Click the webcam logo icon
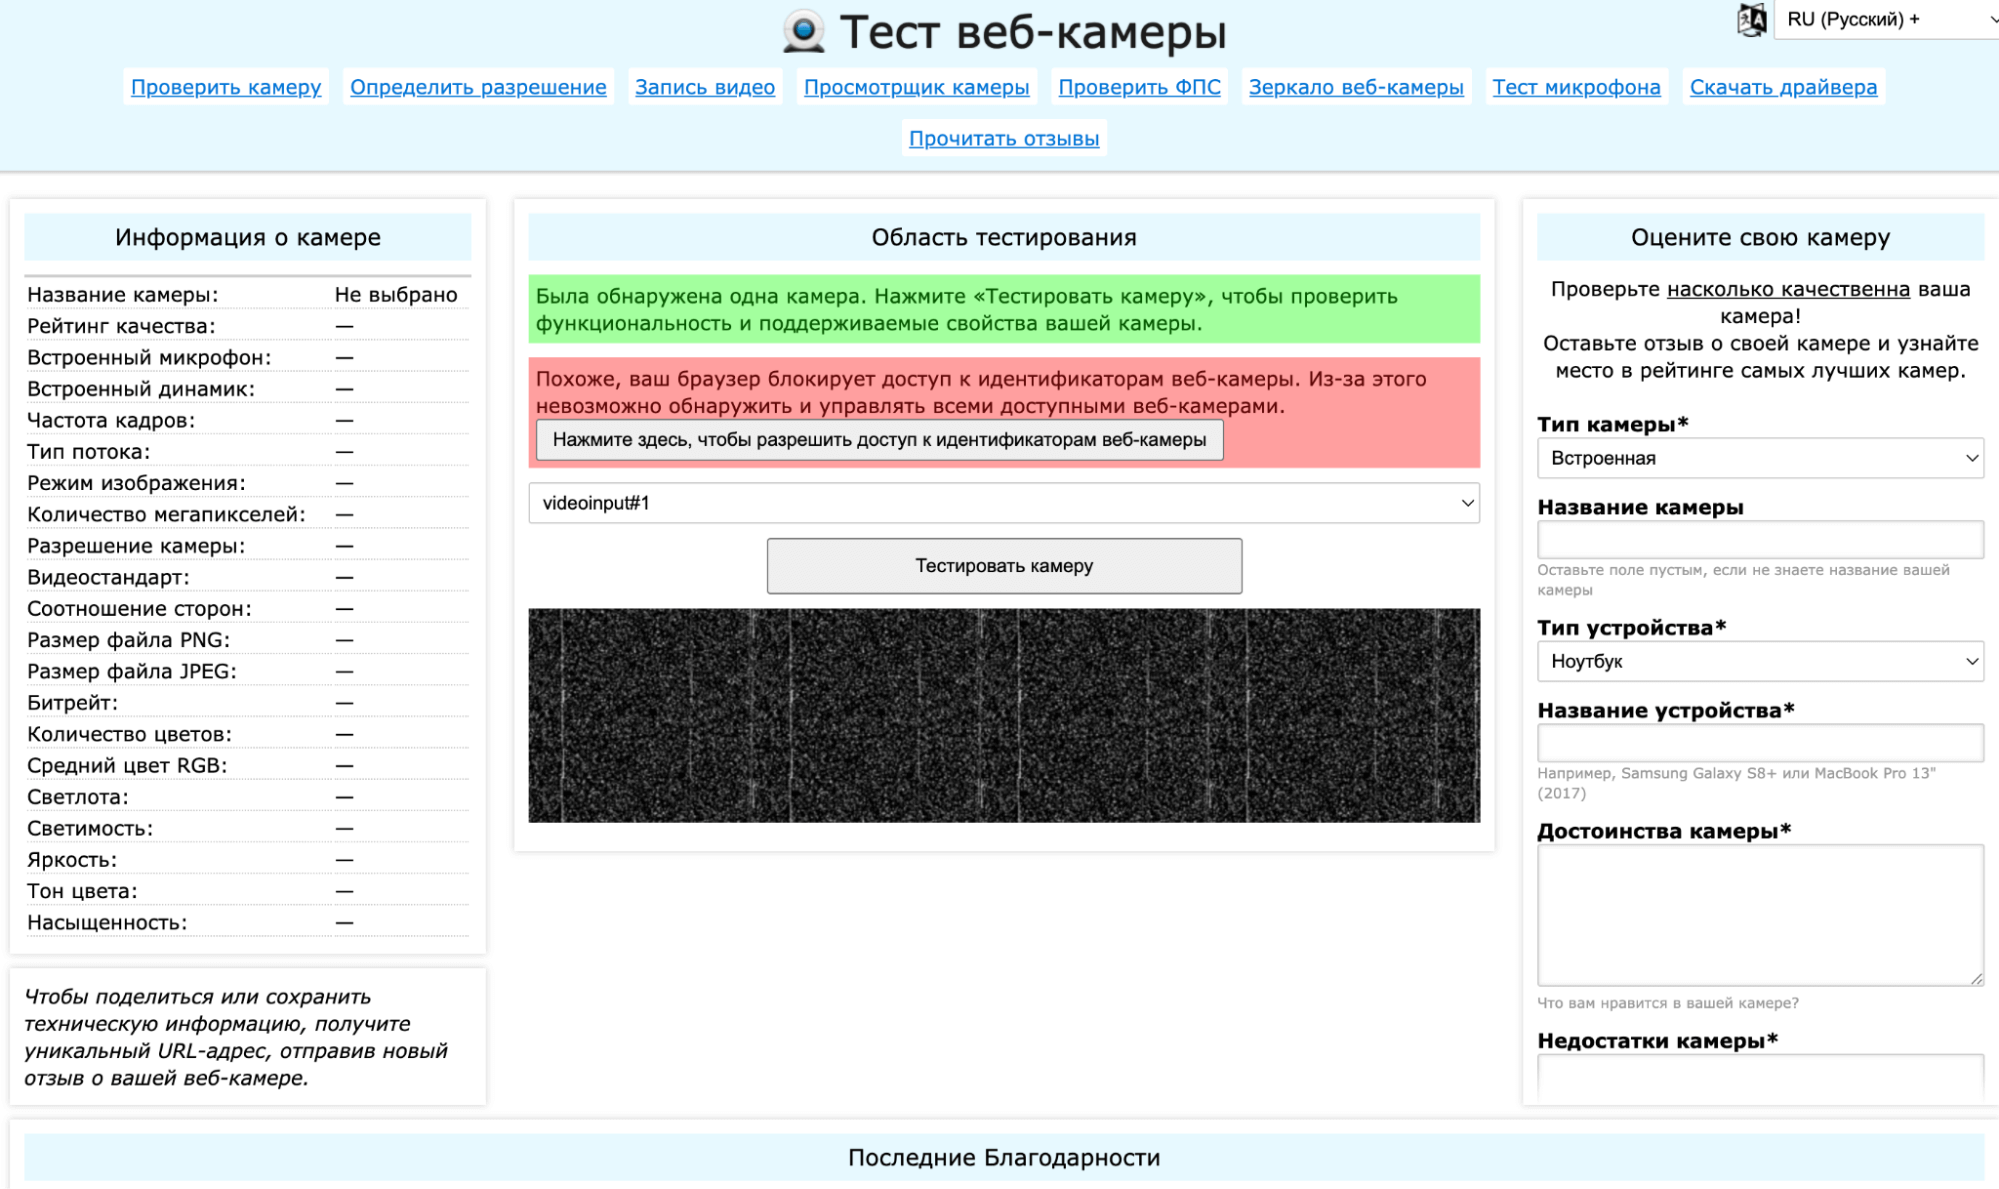 click(x=803, y=31)
